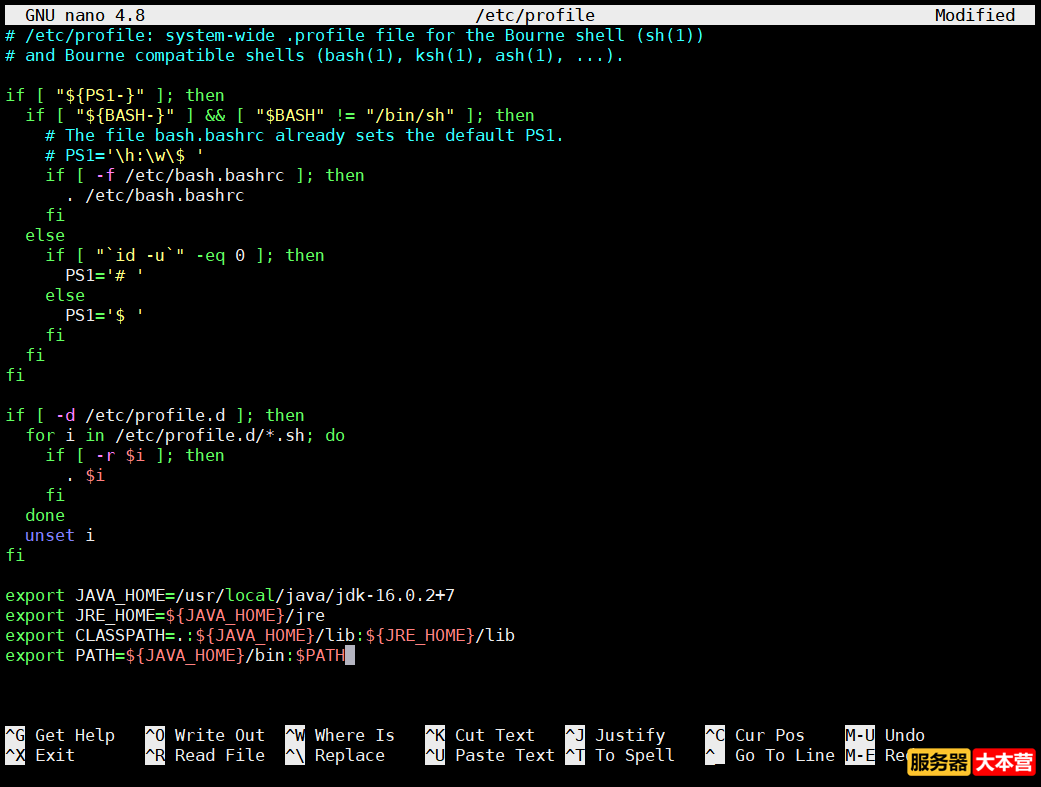Screen dimensions: 1041x787
Task: Click the ^K Cut Text shortcut
Action: (x=480, y=735)
